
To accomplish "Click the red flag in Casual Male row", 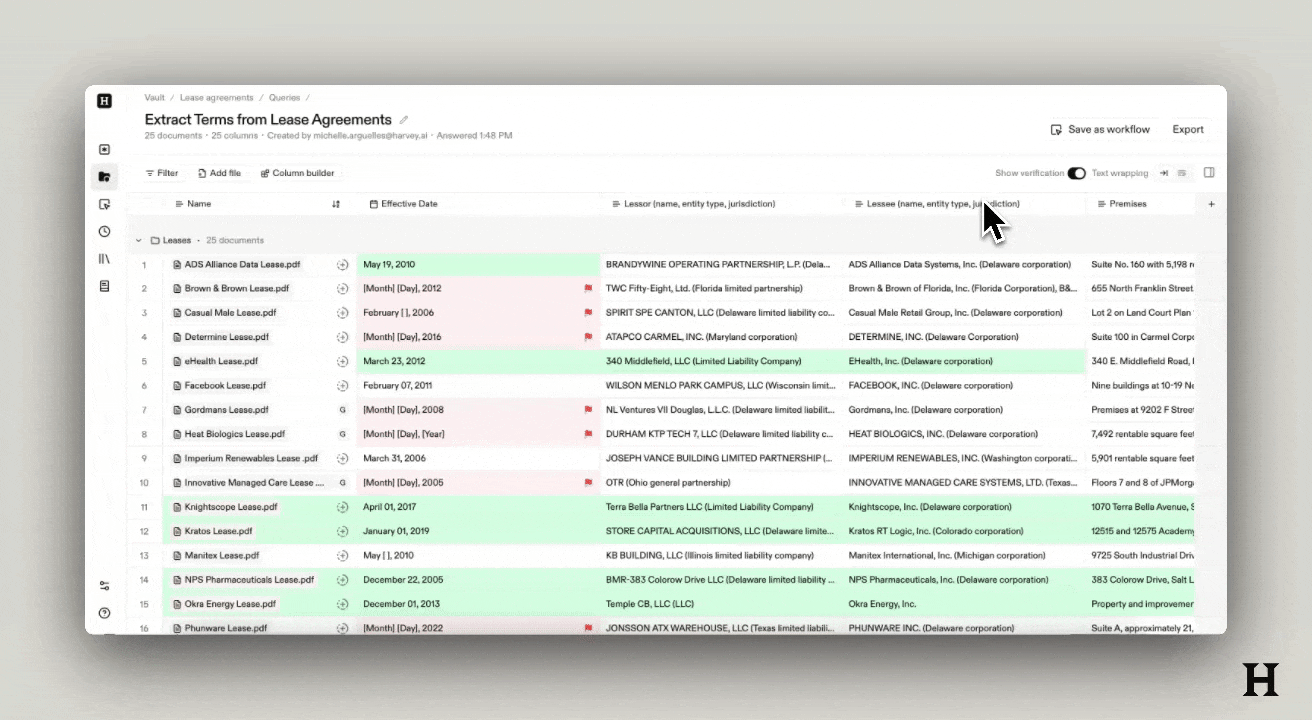I will tap(589, 313).
